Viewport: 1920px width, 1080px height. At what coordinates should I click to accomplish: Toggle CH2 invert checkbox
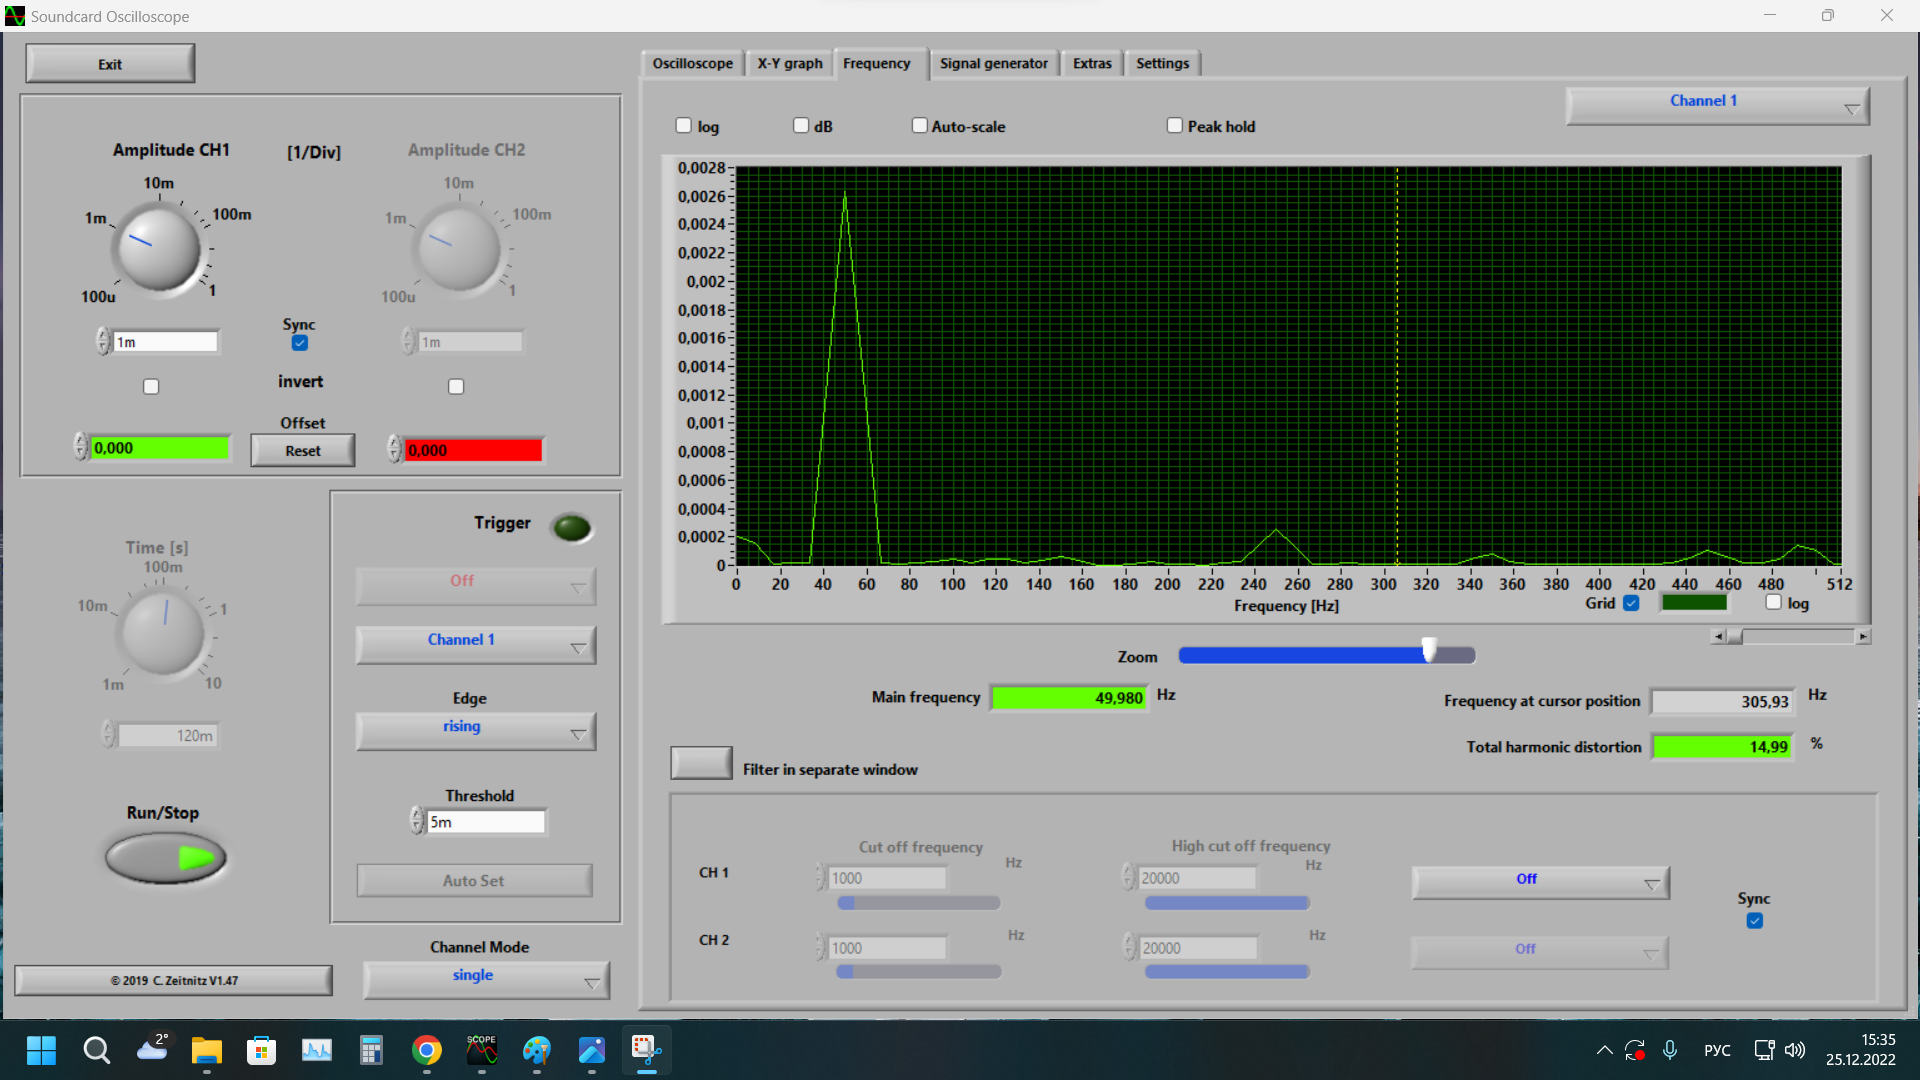pos(456,386)
